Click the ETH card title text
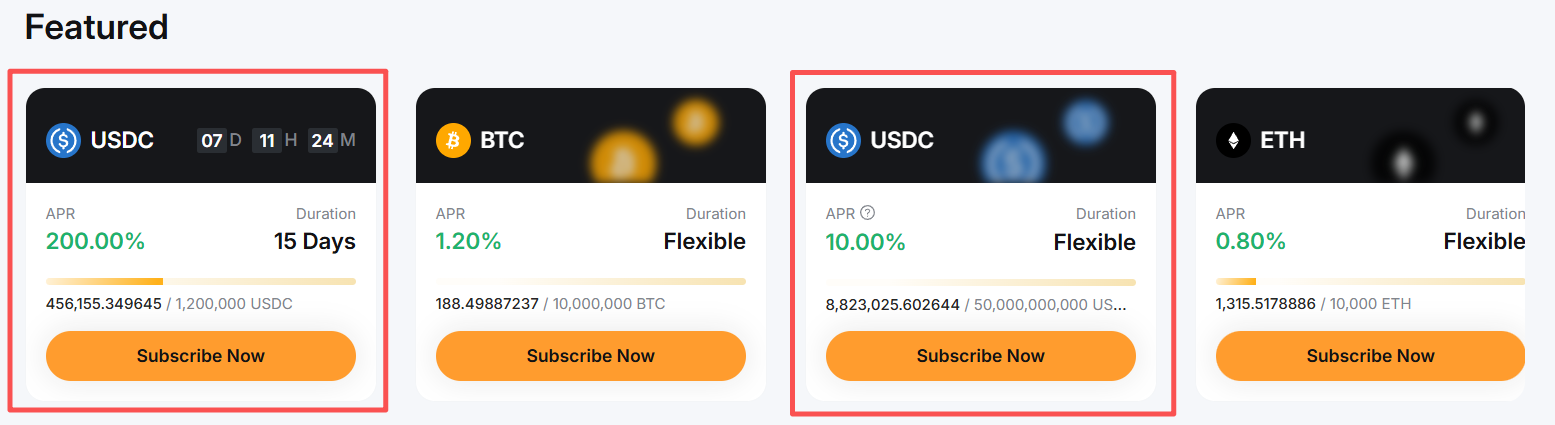This screenshot has height=425, width=1555. [1283, 140]
